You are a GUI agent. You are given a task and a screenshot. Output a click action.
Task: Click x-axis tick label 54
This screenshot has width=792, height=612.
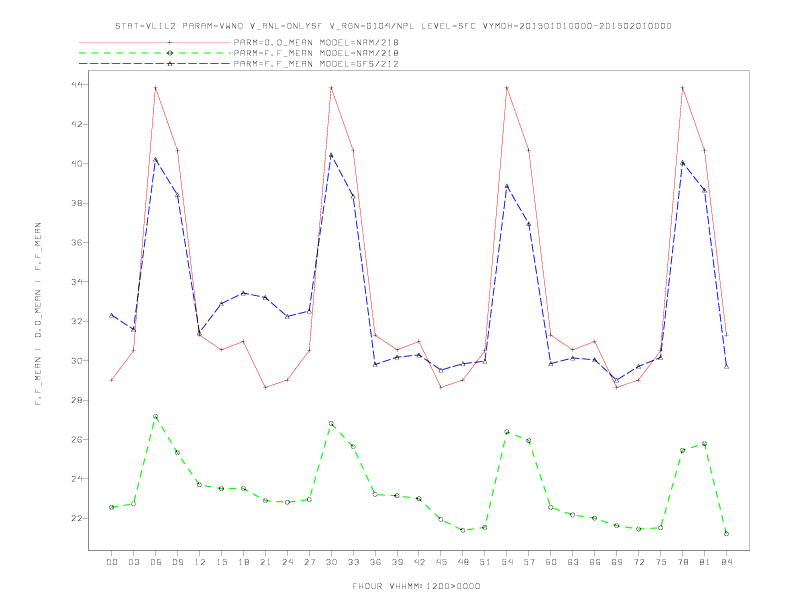click(507, 562)
